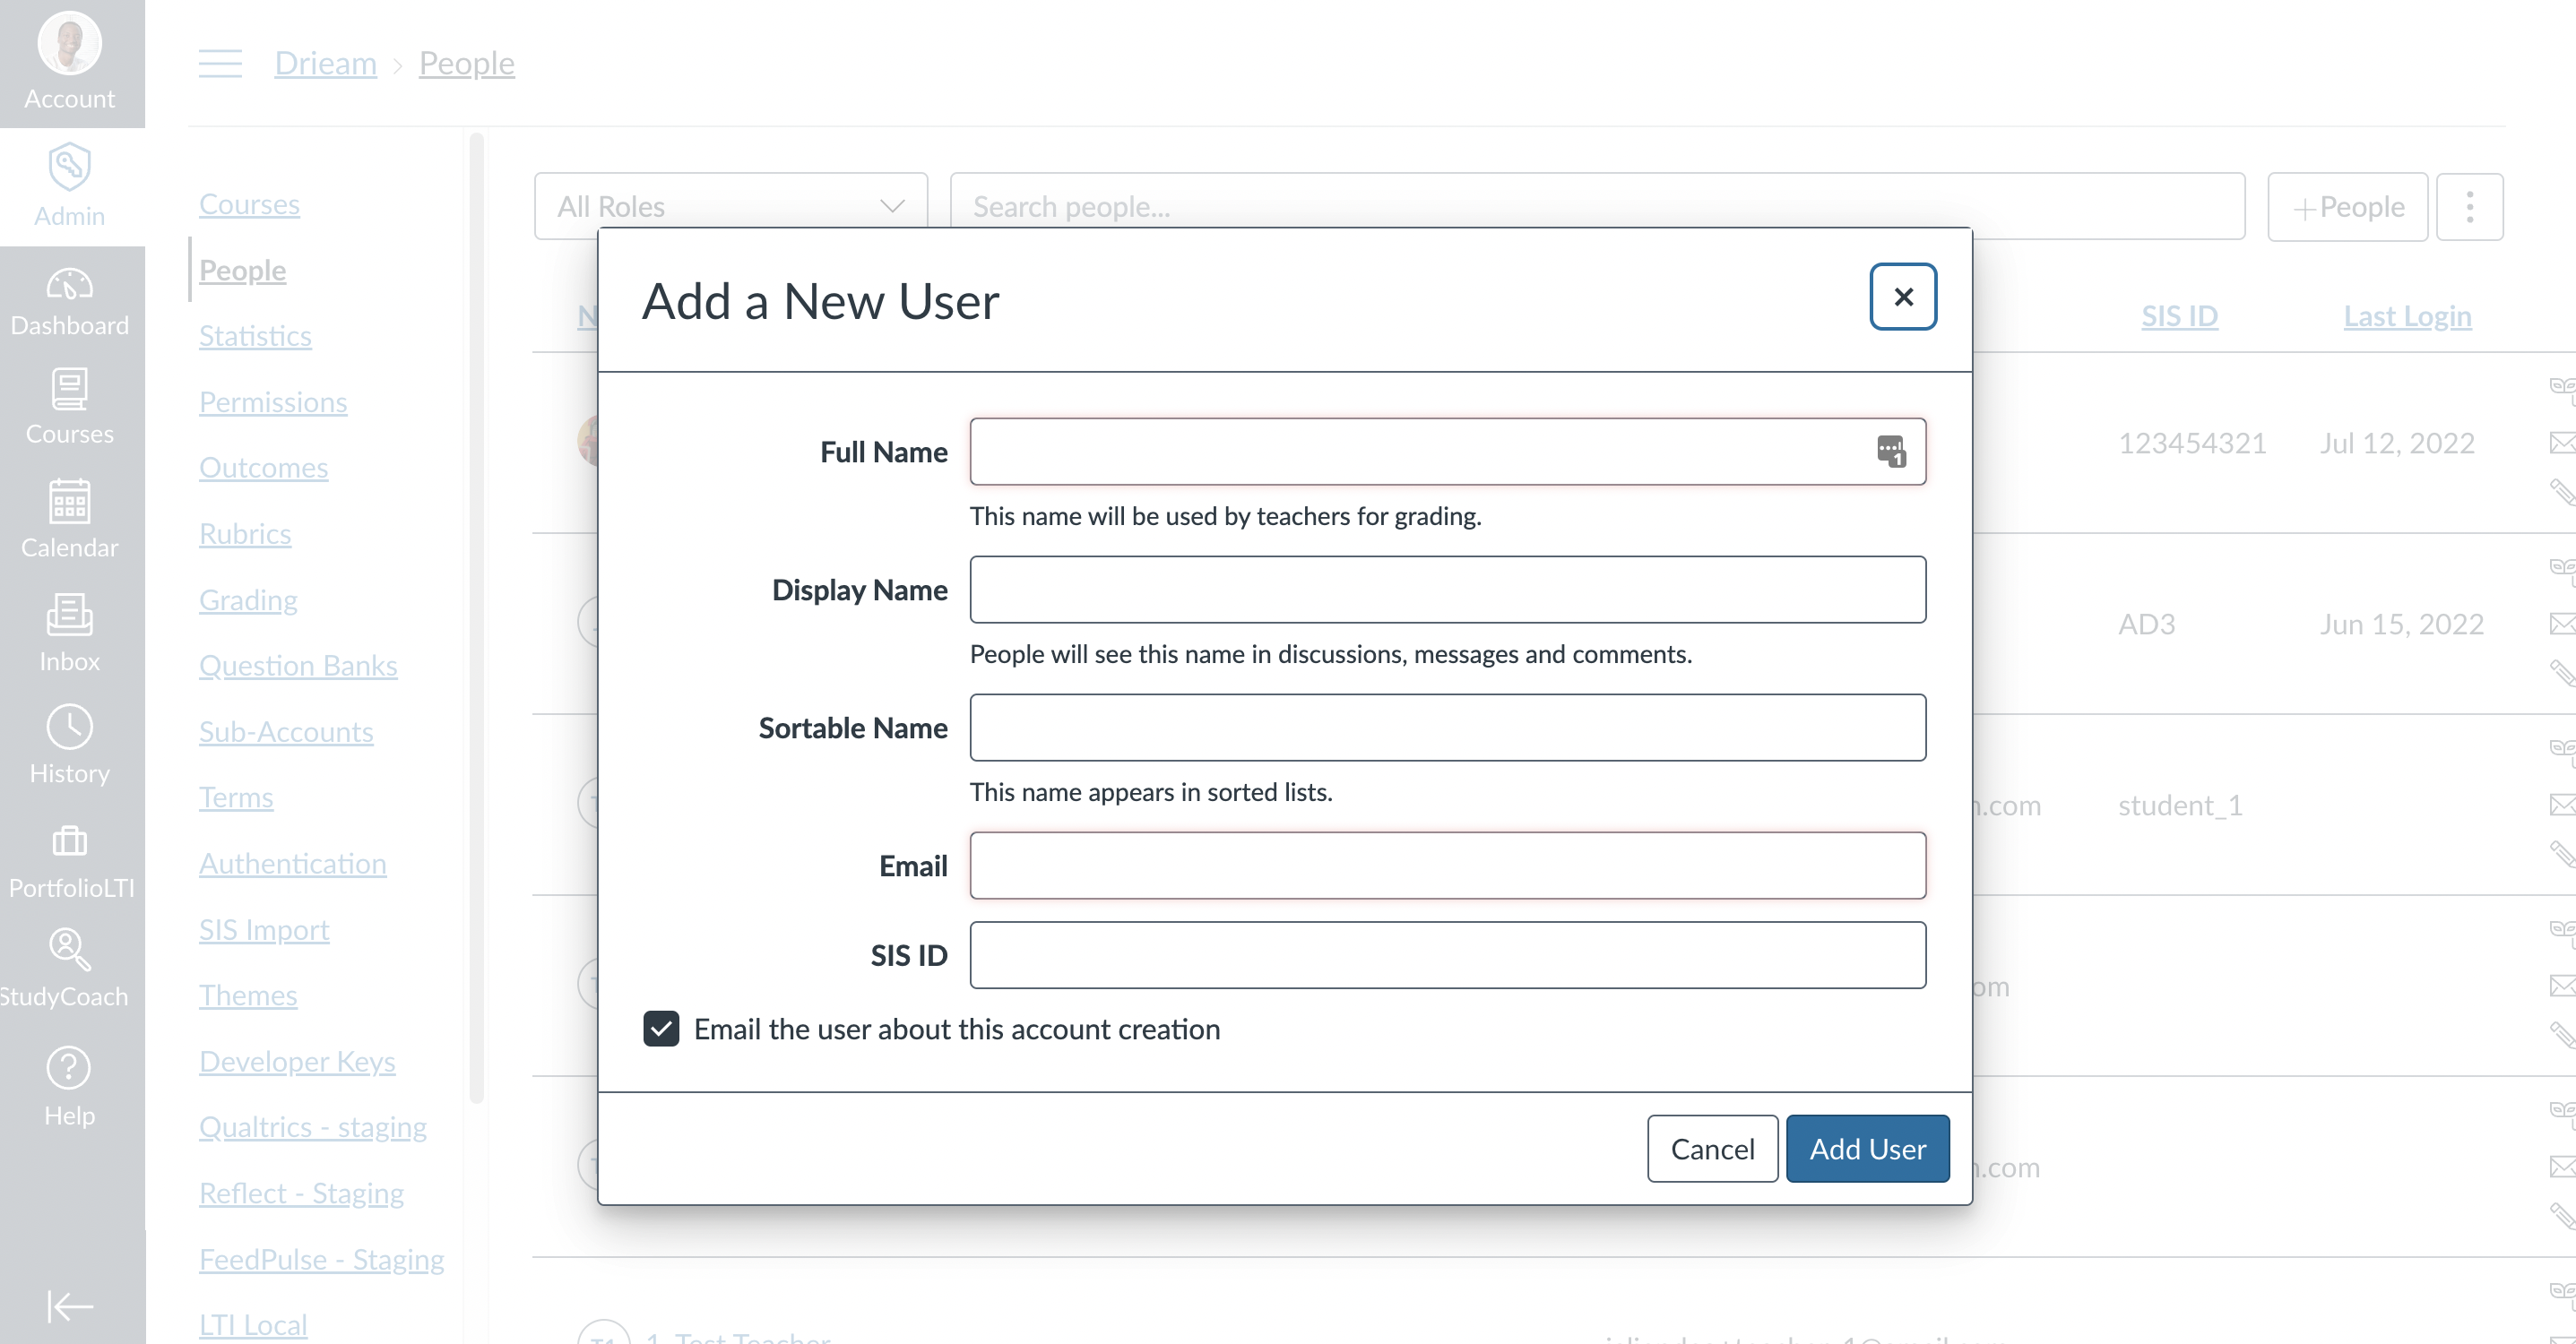Go to SIS Import
This screenshot has height=1344, width=2576.
[x=264, y=930]
